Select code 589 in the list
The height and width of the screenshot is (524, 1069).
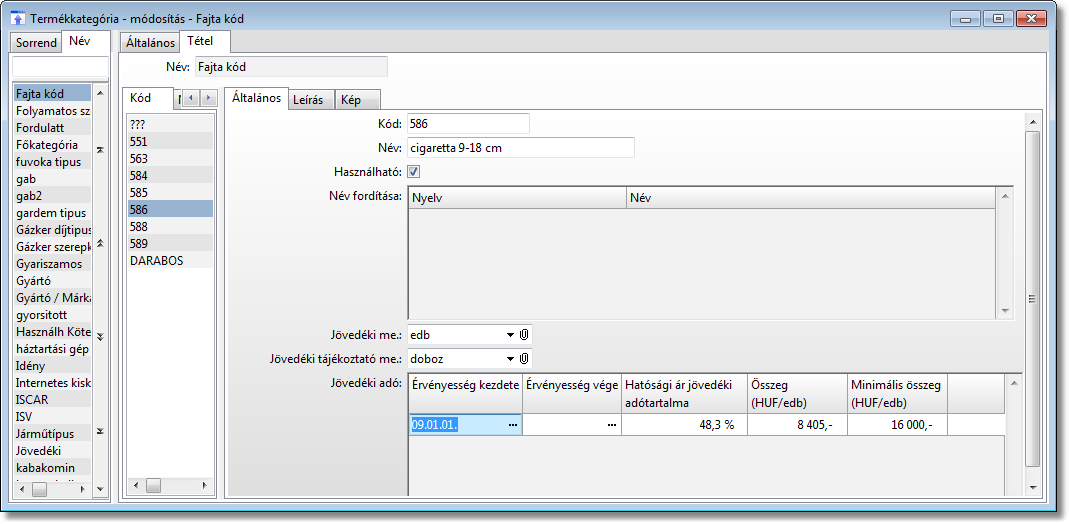click(x=170, y=243)
